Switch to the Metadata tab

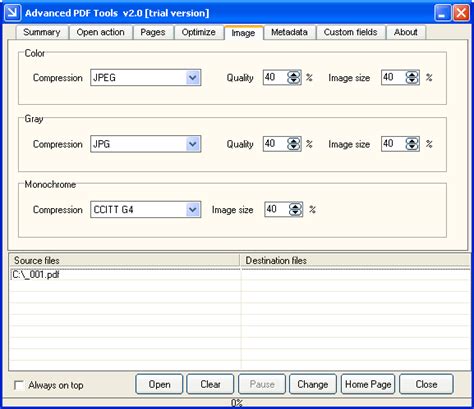pyautogui.click(x=289, y=32)
